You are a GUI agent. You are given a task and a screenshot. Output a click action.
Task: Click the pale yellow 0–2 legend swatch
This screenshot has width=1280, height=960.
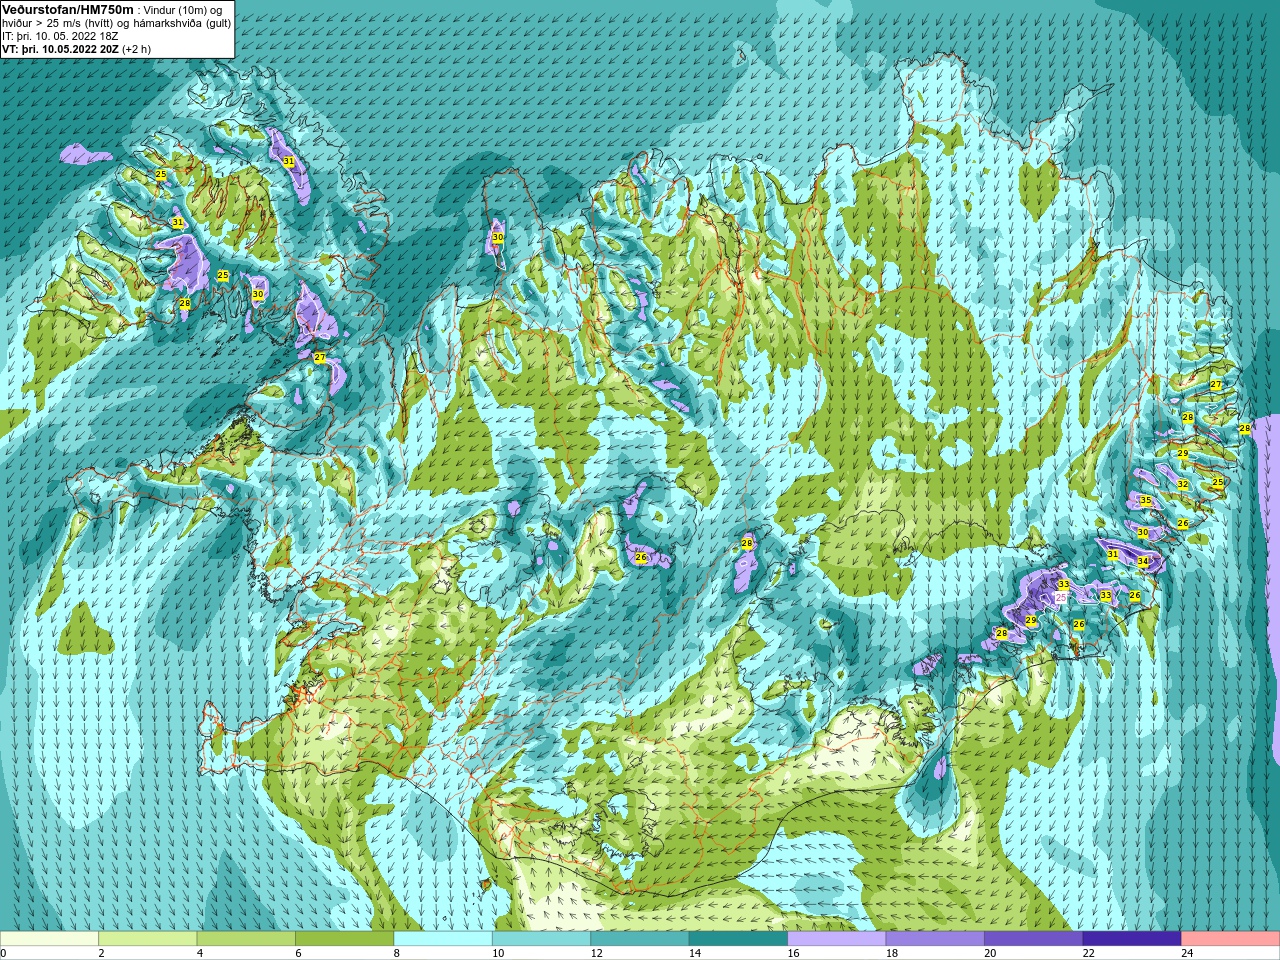49,939
